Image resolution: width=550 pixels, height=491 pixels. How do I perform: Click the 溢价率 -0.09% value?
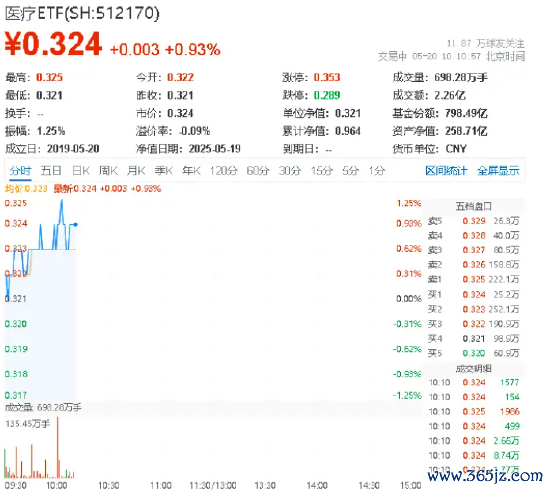pyautogui.click(x=195, y=131)
